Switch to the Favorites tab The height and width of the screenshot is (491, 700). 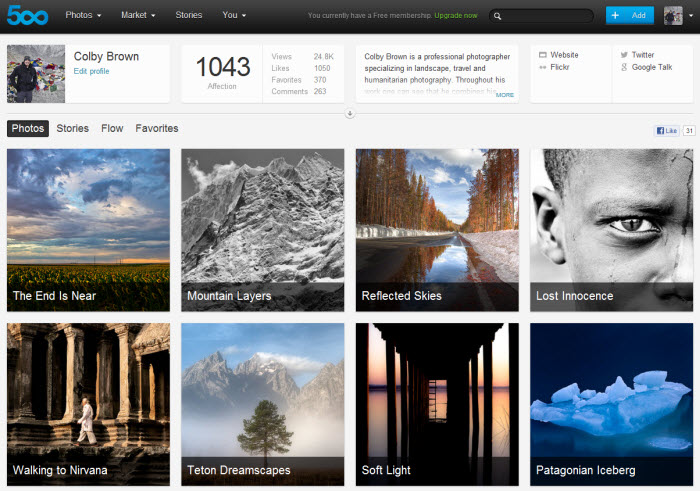click(x=157, y=129)
